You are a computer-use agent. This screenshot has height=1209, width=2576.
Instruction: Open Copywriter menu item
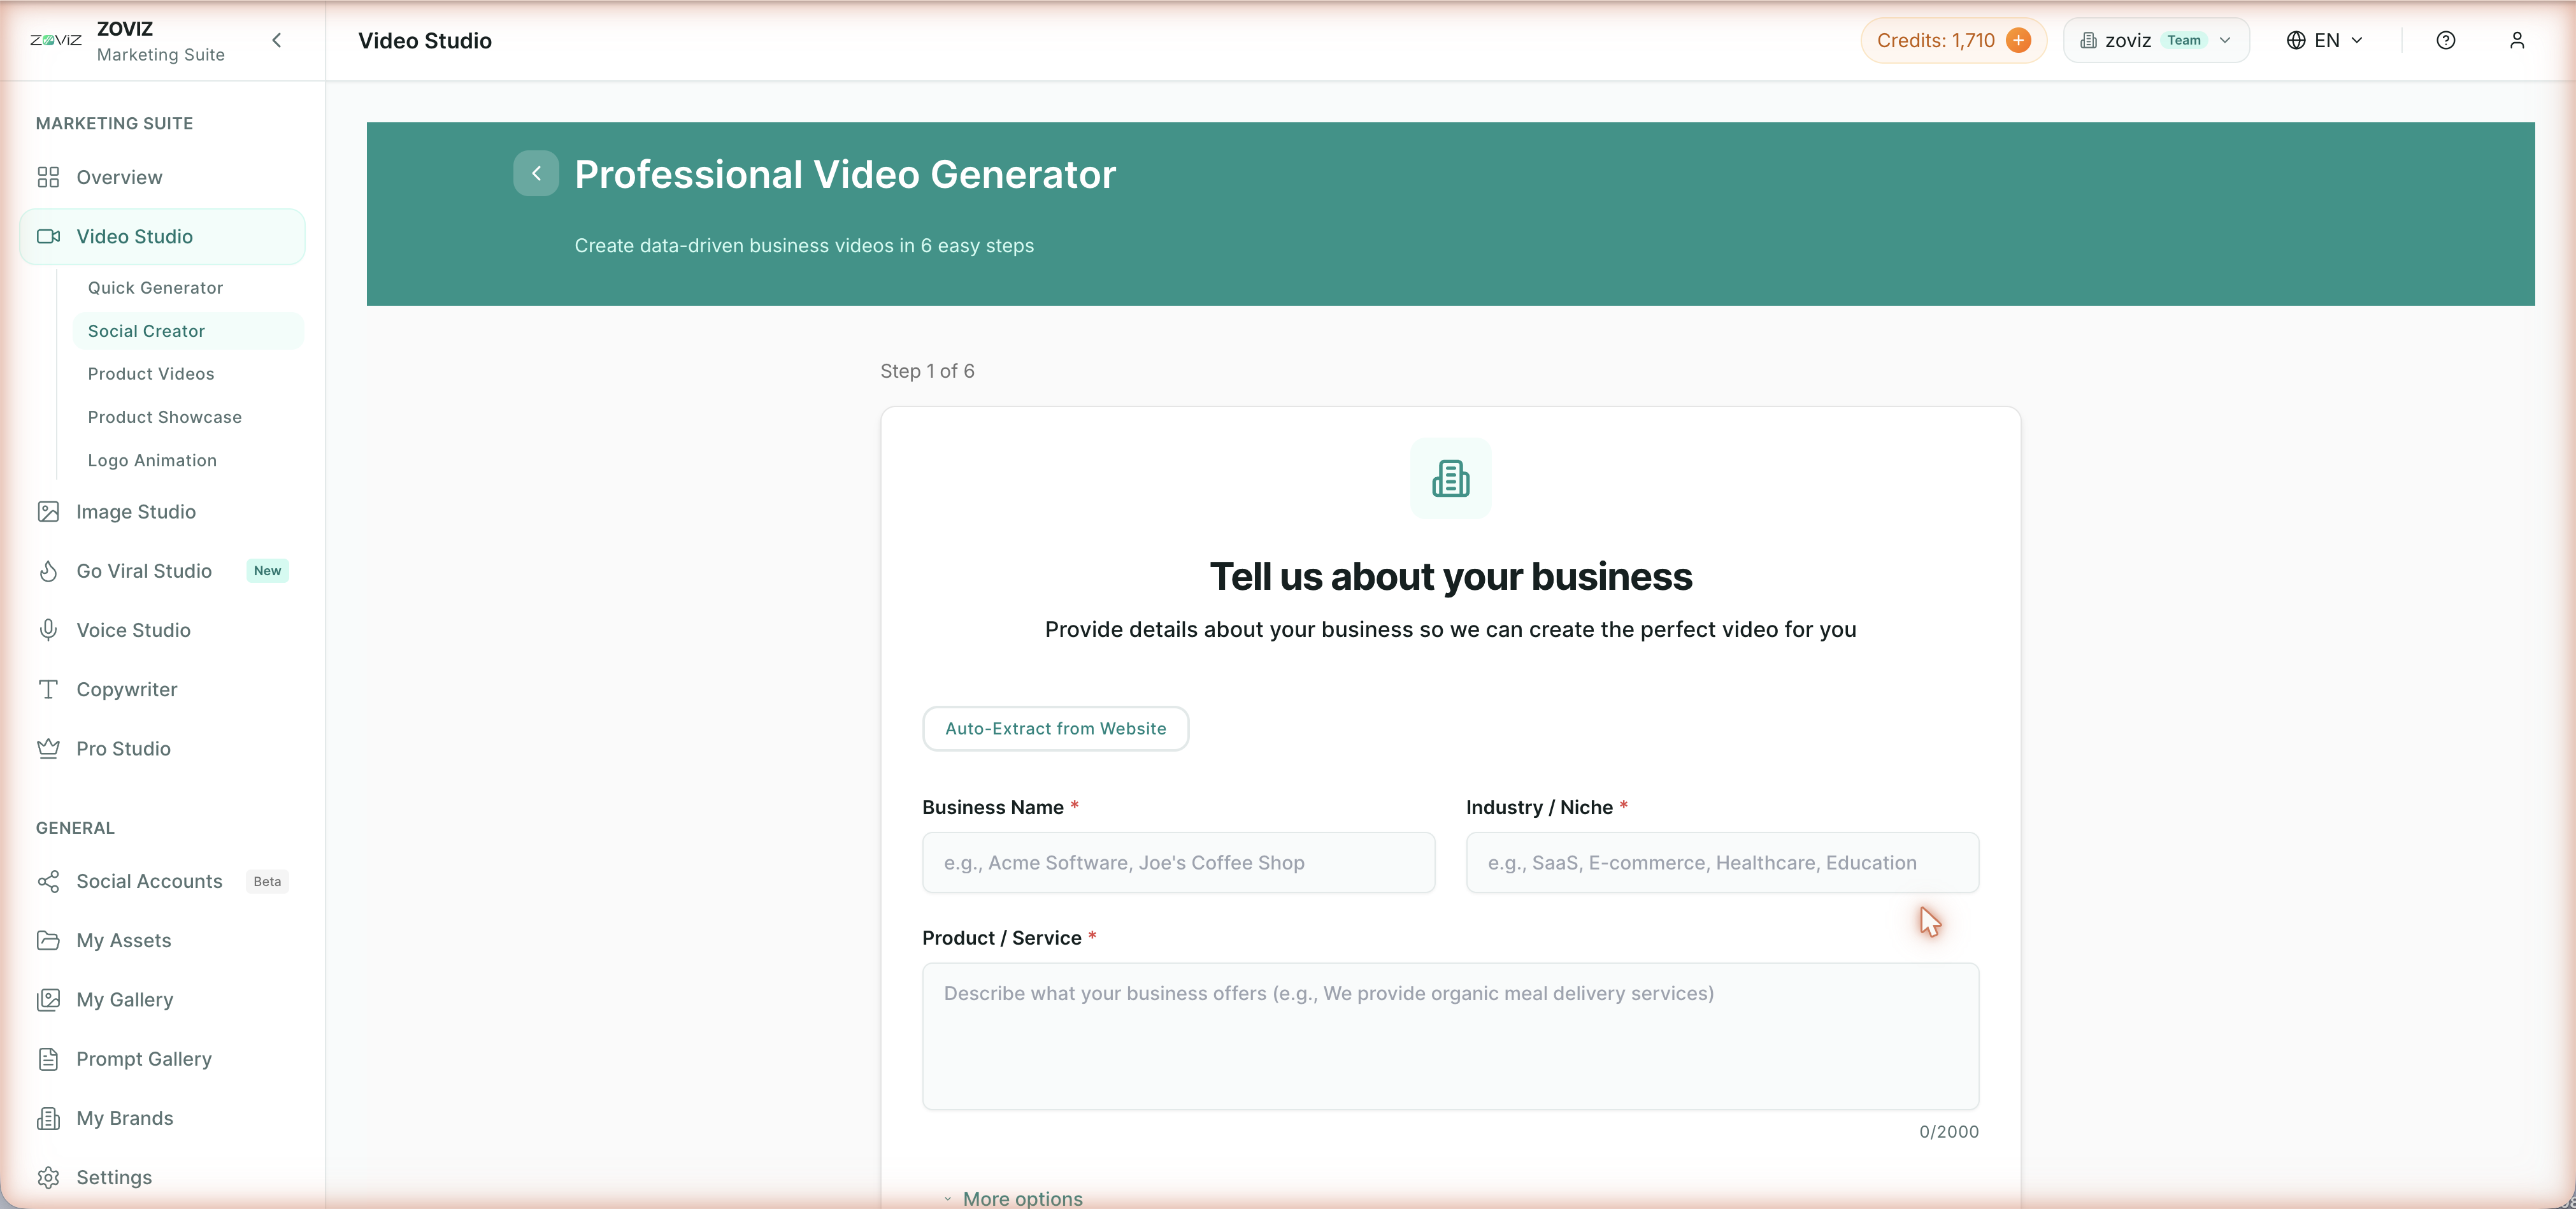pos(162,689)
